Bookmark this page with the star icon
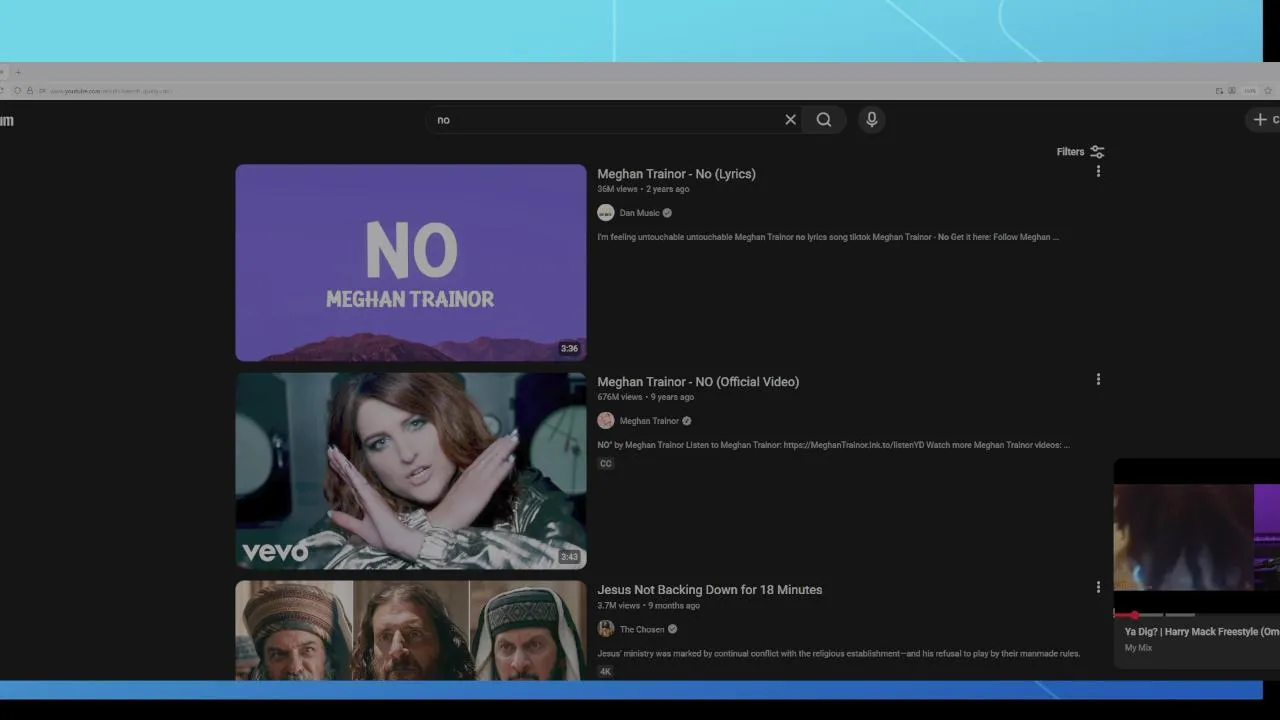Image resolution: width=1280 pixels, height=720 pixels. tap(1268, 91)
